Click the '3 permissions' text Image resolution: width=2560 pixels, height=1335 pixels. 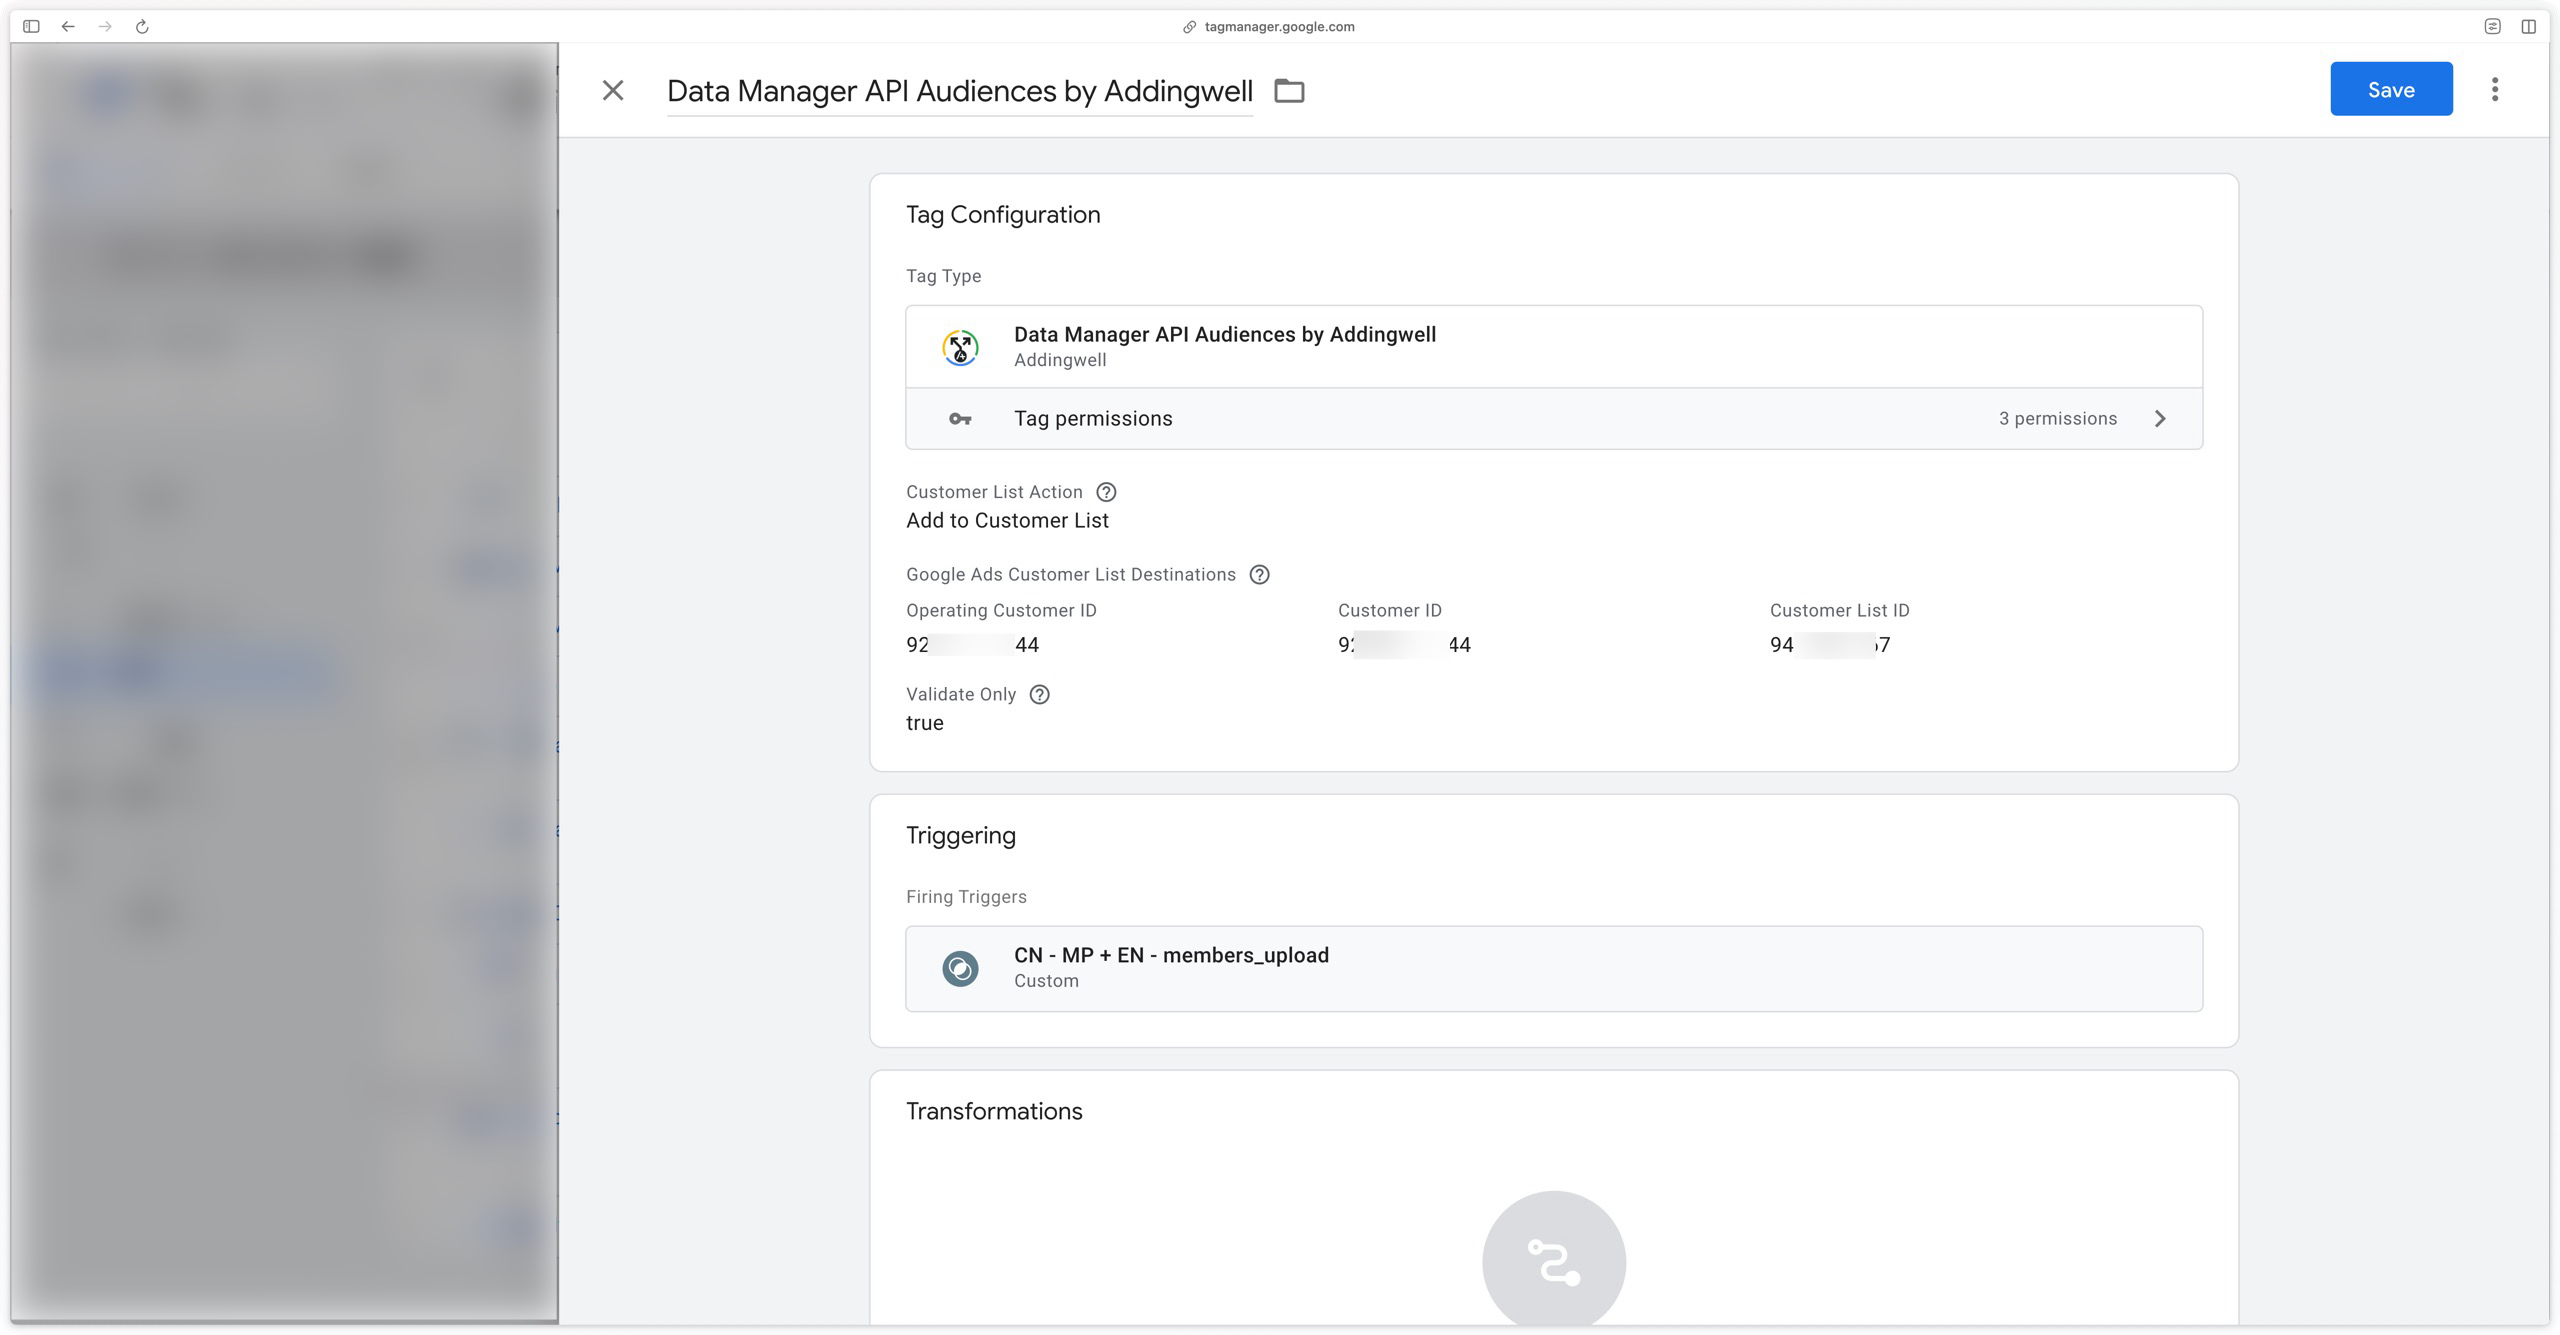click(x=2057, y=419)
